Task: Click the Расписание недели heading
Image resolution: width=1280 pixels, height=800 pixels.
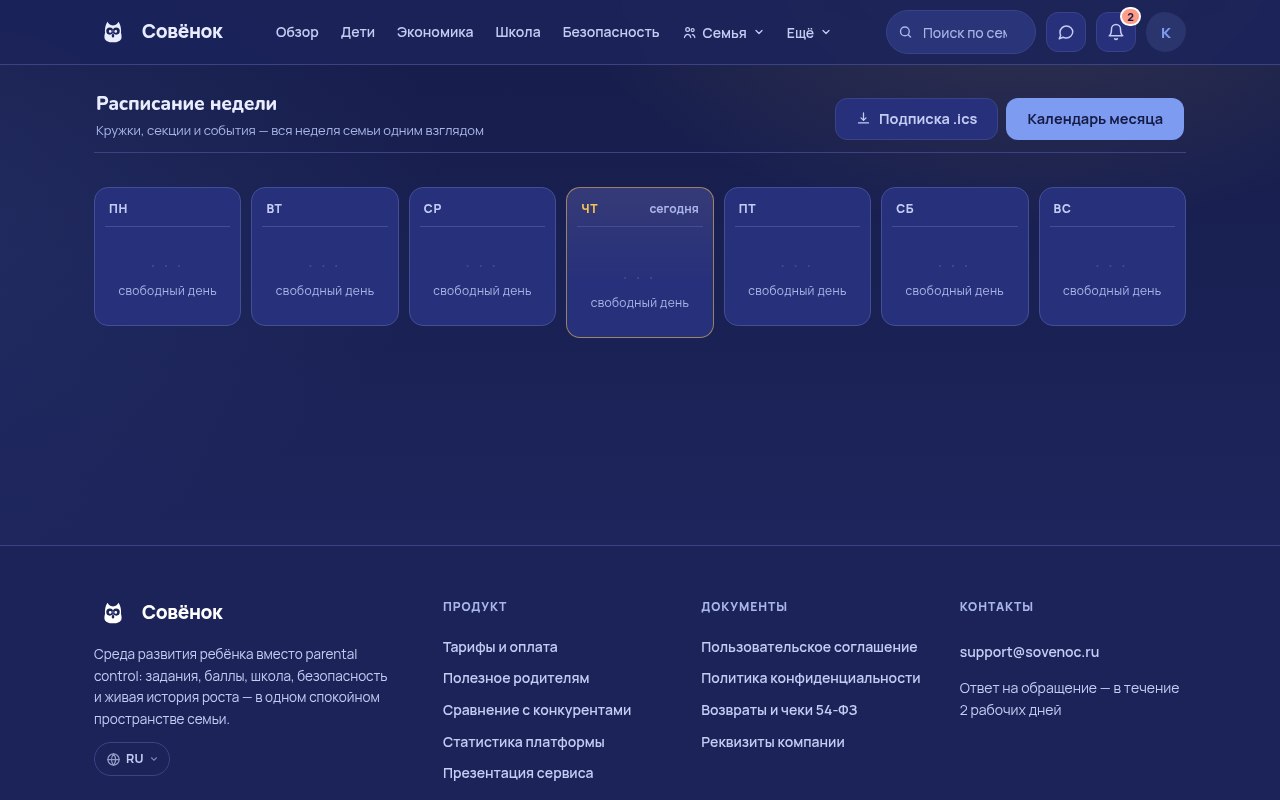Action: point(186,104)
